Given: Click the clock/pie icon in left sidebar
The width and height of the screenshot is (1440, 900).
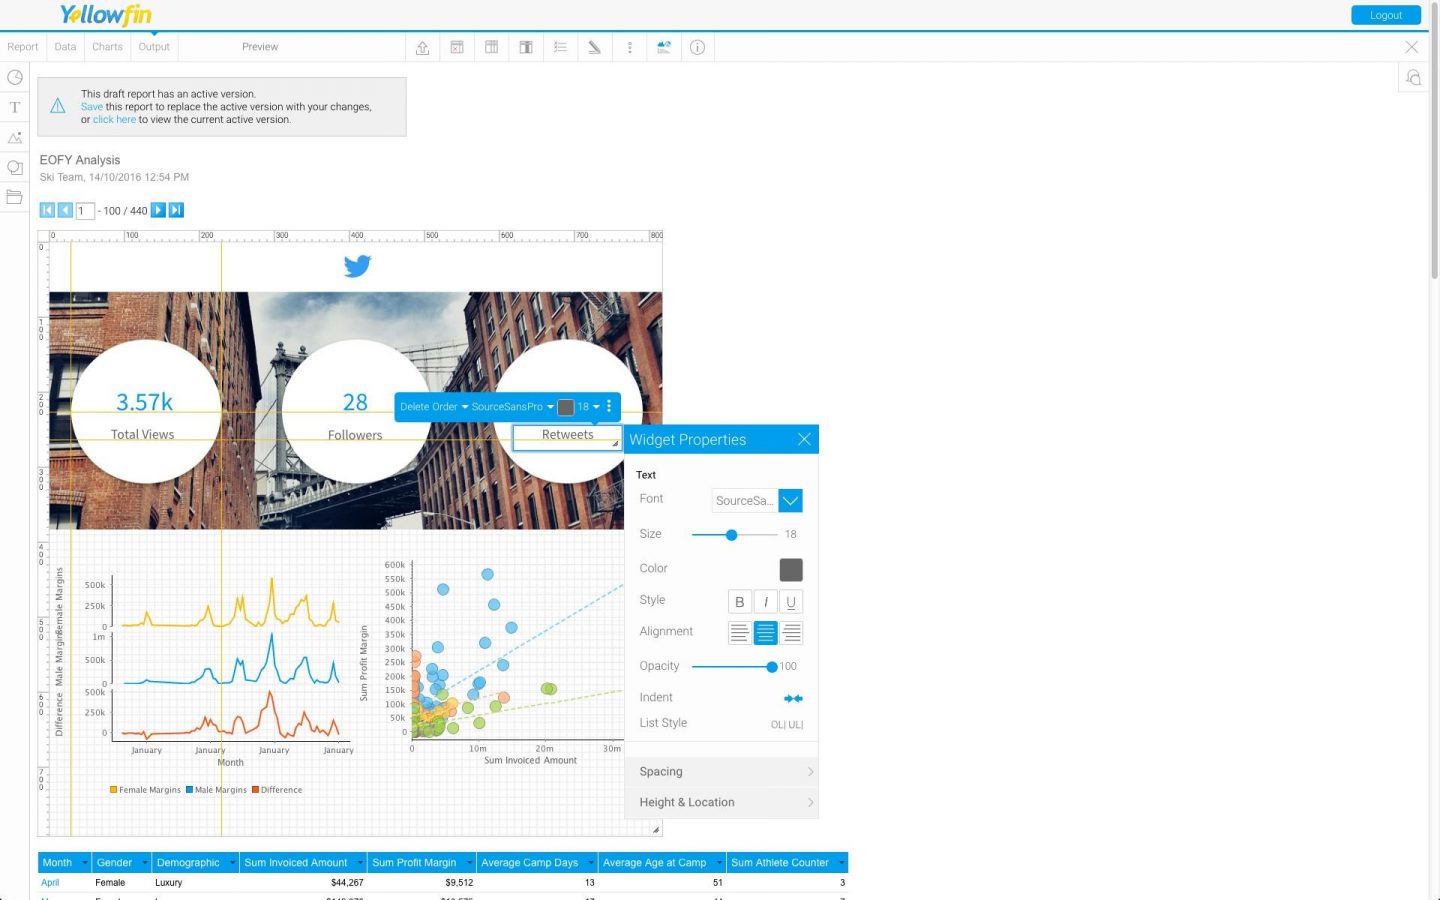Looking at the screenshot, I should tap(15, 77).
